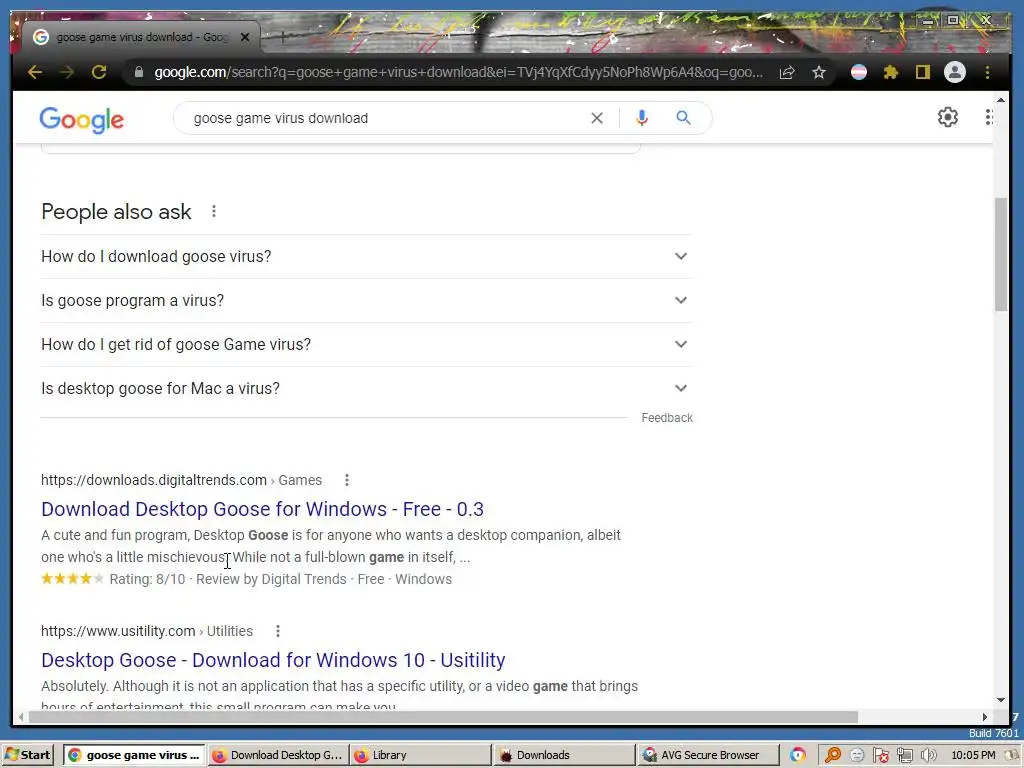
Task: Bookmark this page with the star
Action: (819, 72)
